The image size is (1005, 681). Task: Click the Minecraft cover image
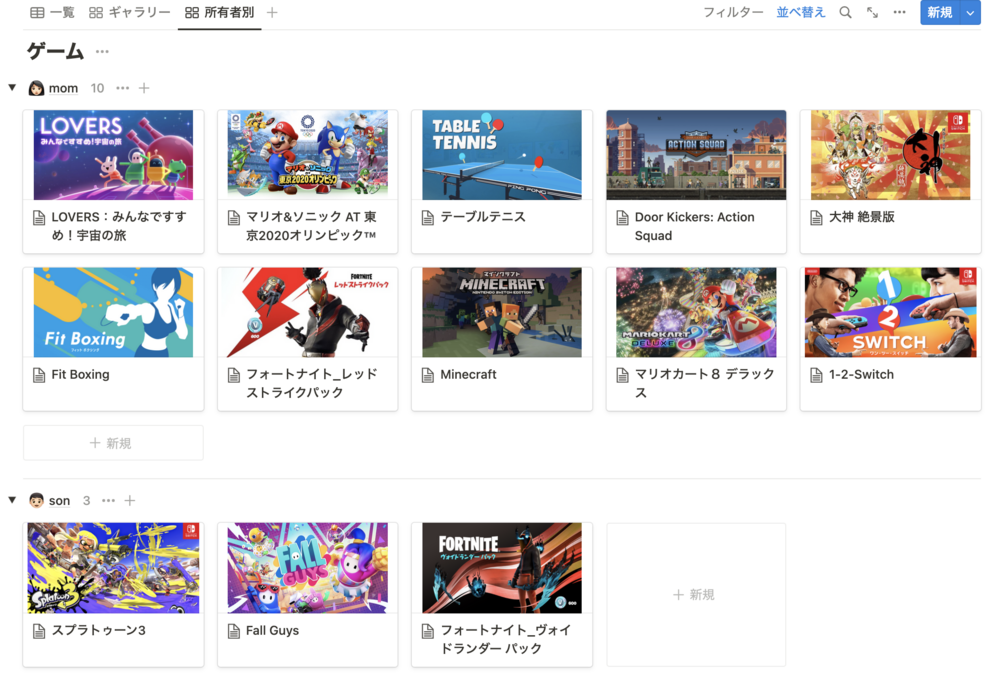tap(502, 312)
